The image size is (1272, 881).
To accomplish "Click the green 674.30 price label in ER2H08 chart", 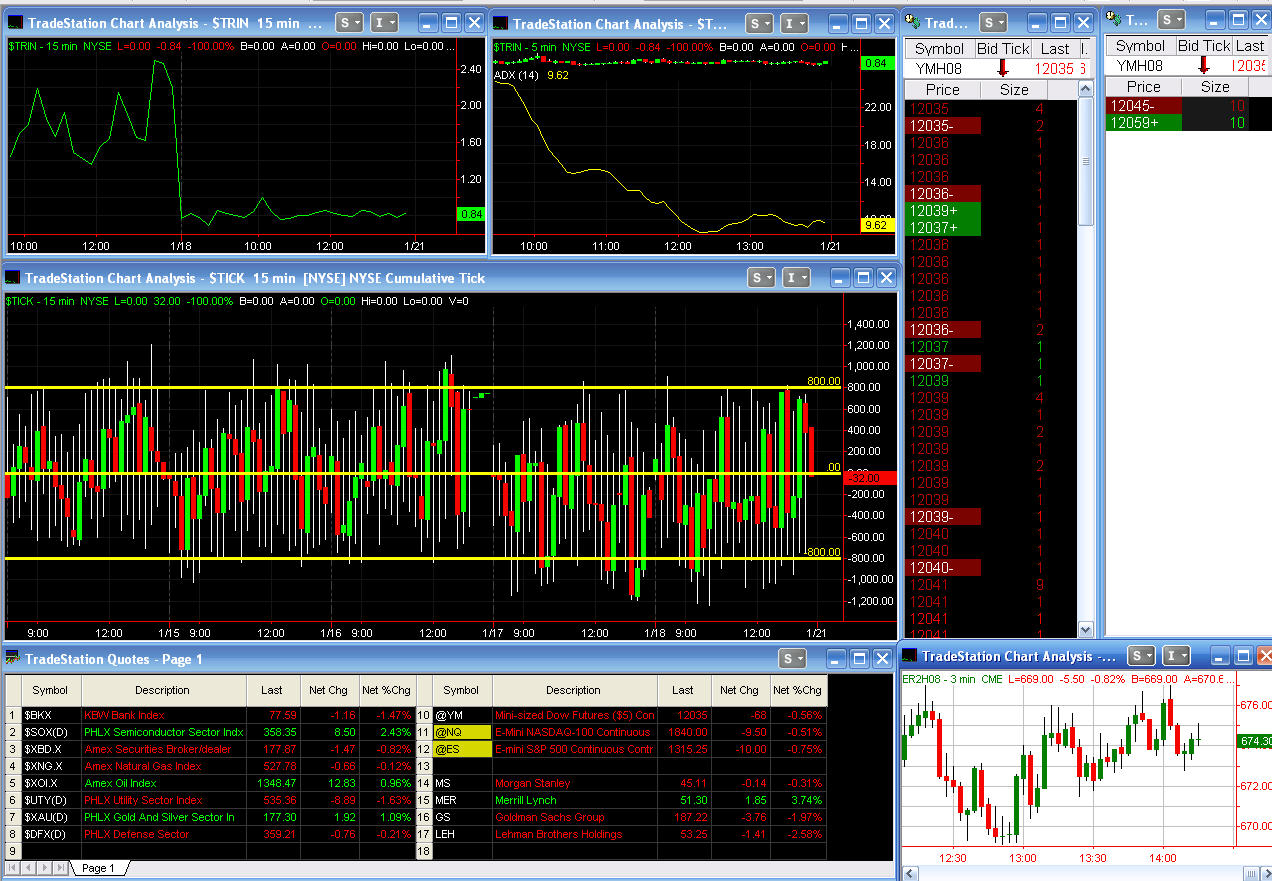I will [x=1254, y=741].
